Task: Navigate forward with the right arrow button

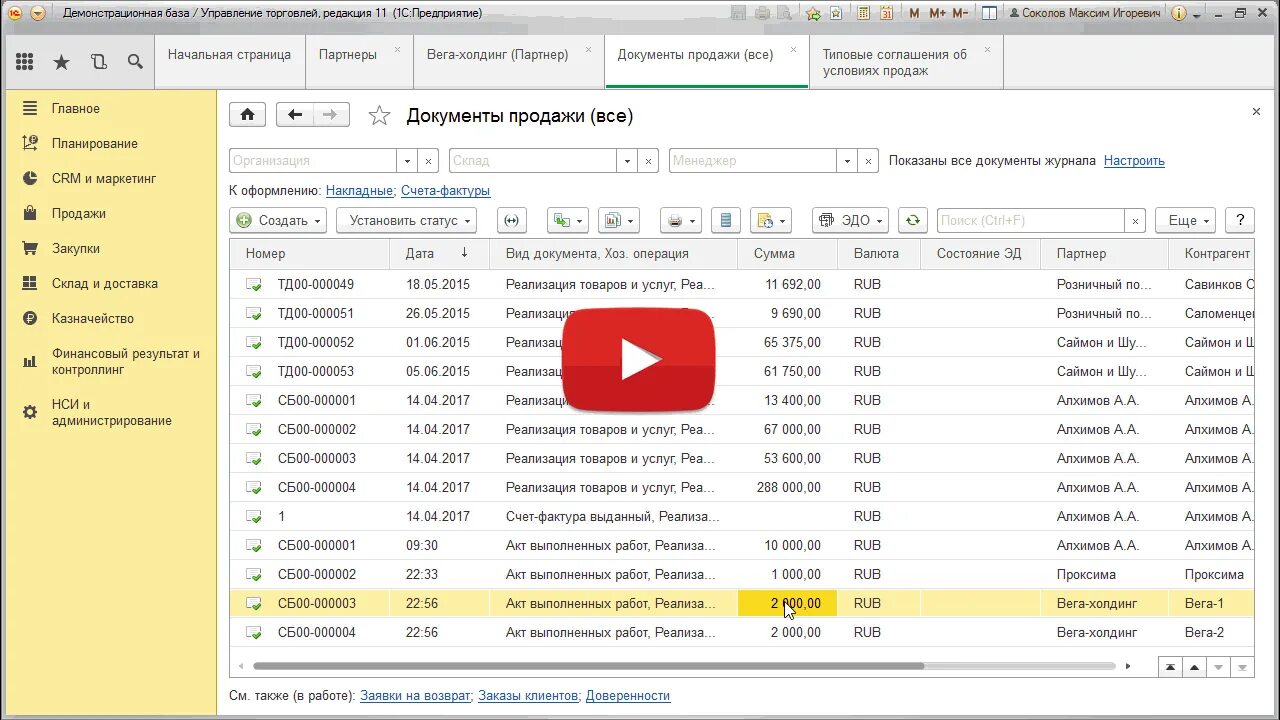Action: (331, 115)
